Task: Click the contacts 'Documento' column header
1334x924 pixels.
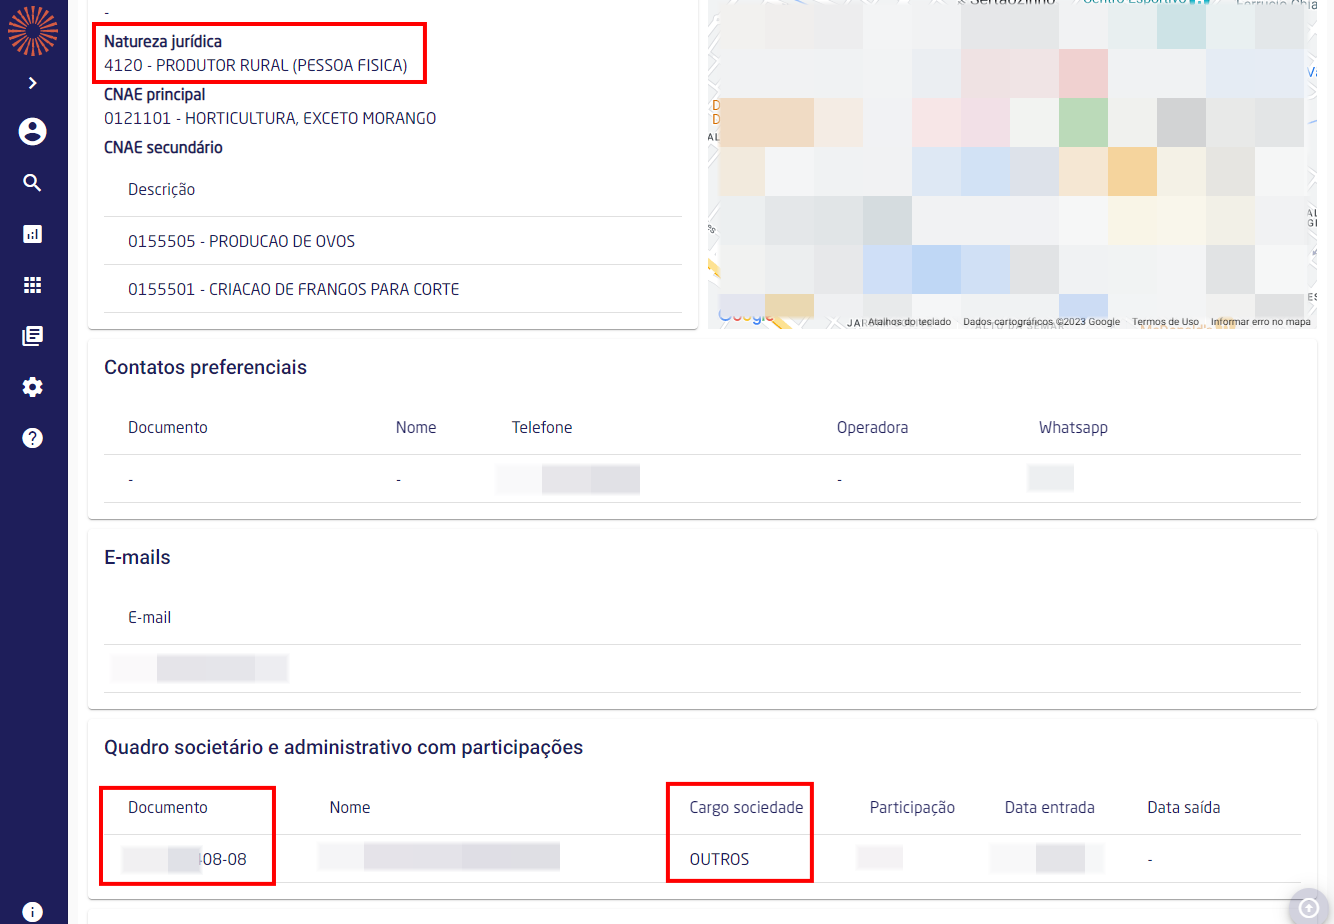Action: [168, 428]
